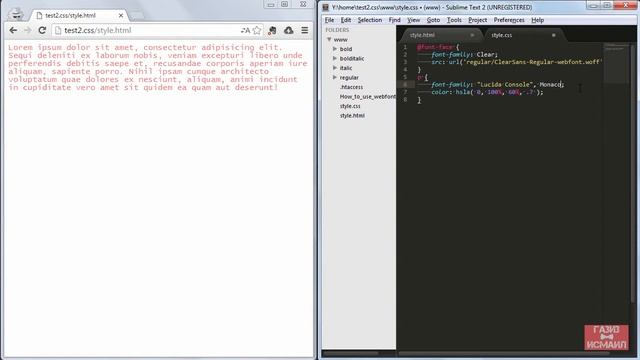Open the Evernote elephant extension
This screenshot has height=360, width=640.
coord(272,30)
